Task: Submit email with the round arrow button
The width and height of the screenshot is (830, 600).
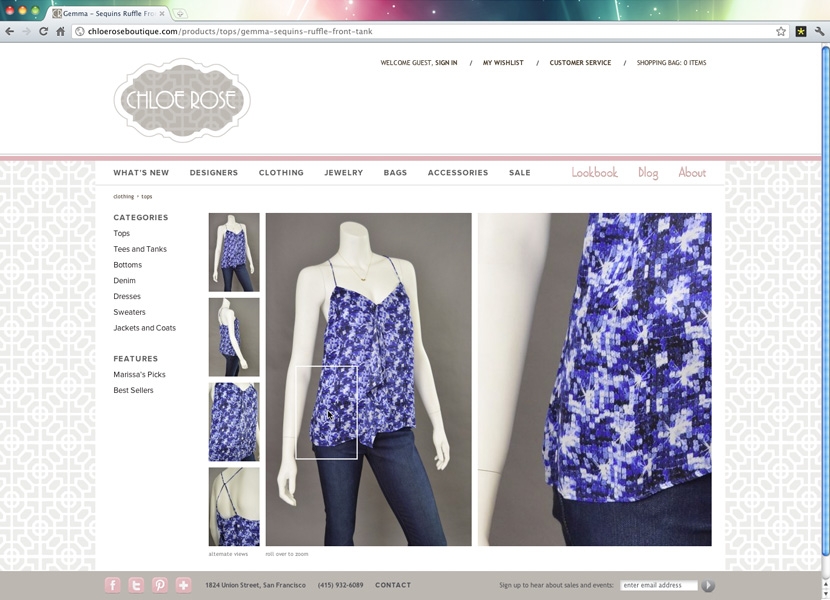Action: (708, 585)
